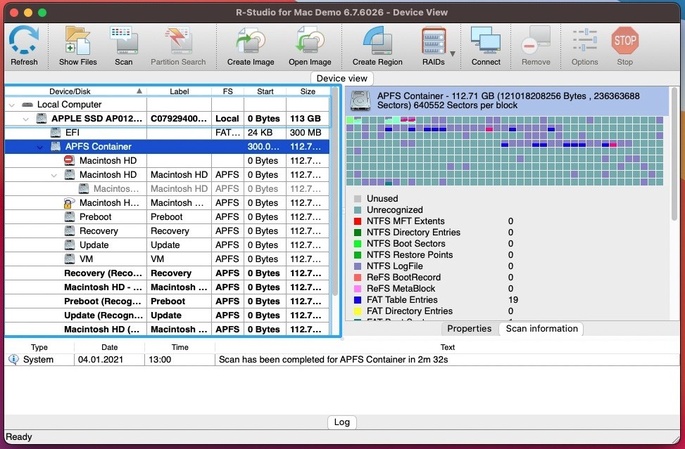Click the device tree vertical scrollbar
Viewport: 685px width, 449px height.
point(335,192)
